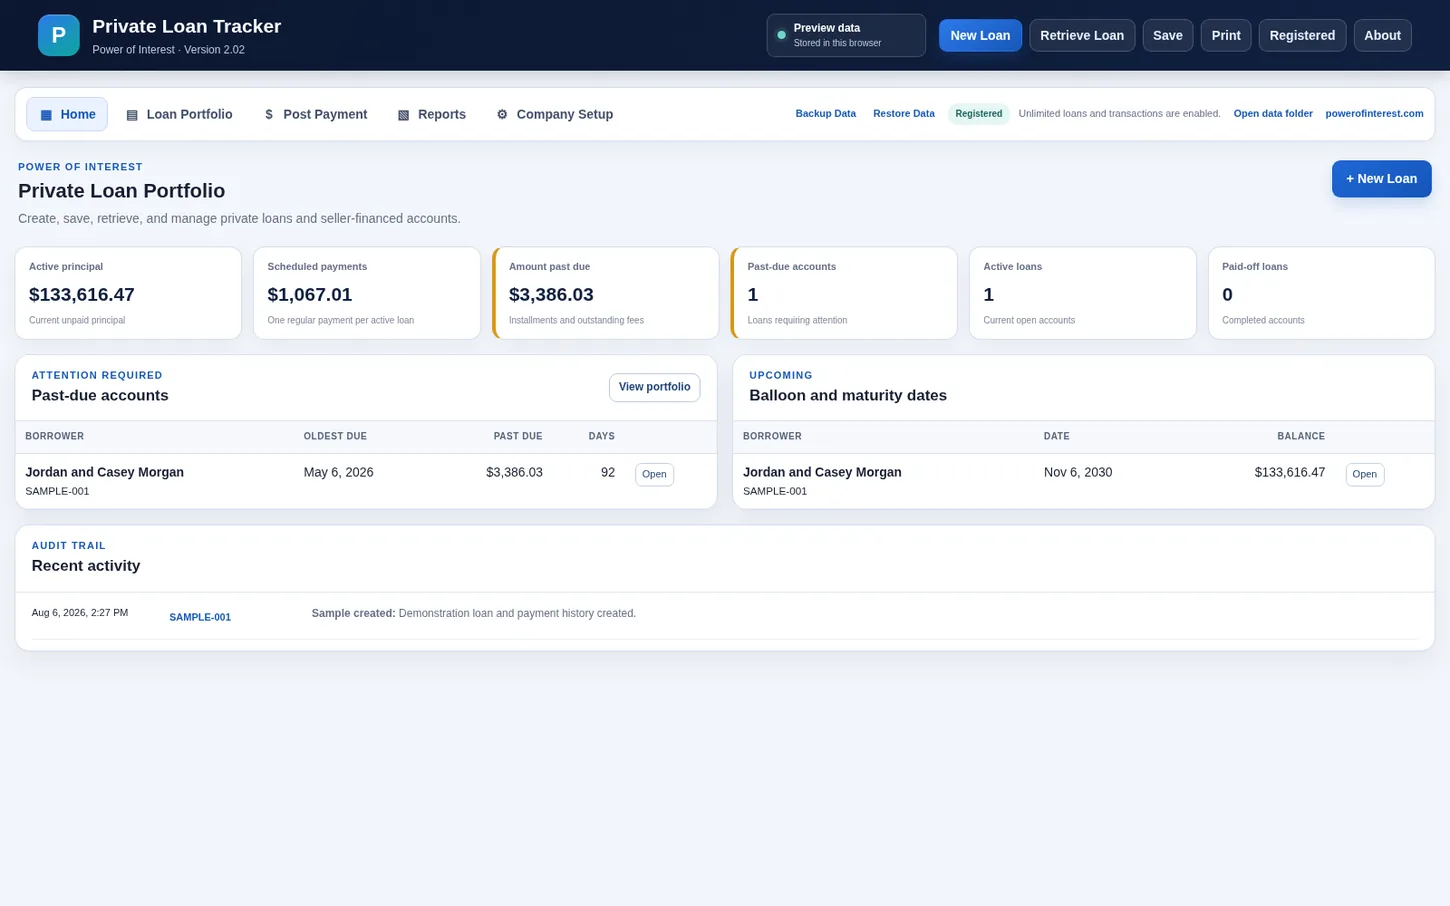Visit the powerofinterest.com link
The width and height of the screenshot is (1450, 906).
tap(1374, 114)
